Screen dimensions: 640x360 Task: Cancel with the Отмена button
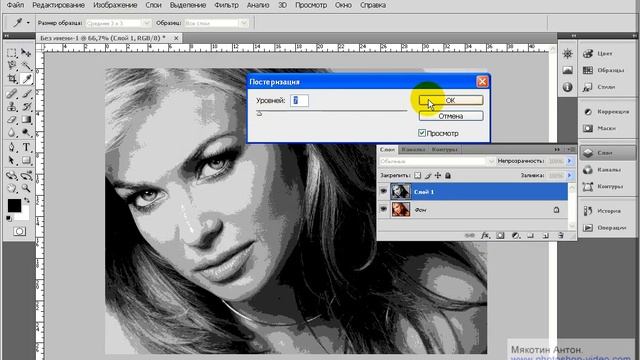pyautogui.click(x=451, y=116)
